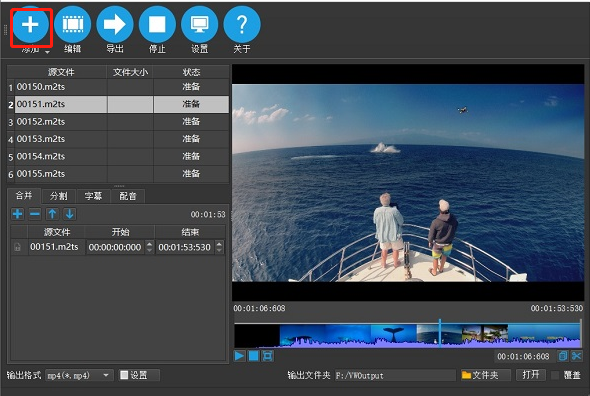This screenshot has height=396, width=590.
Task: Click the 状态 column header
Action: [x=191, y=72]
